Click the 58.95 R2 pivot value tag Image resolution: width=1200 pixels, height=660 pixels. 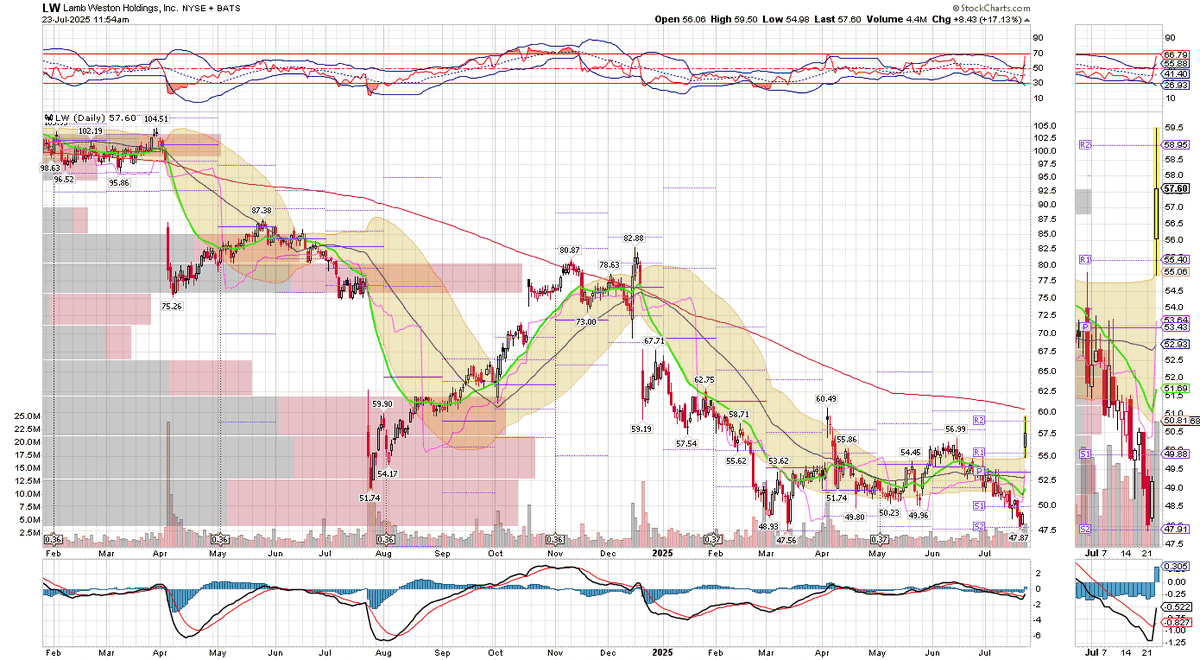(x=1176, y=145)
